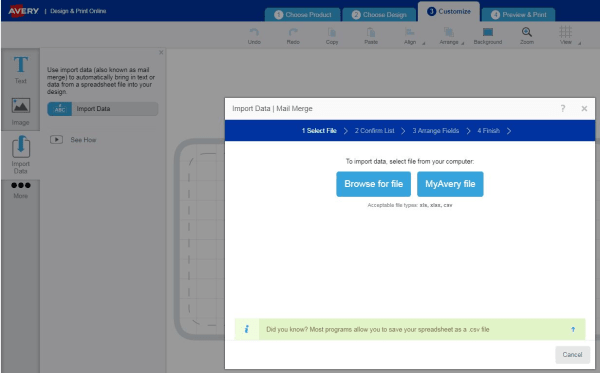
Task: Click the Paste toolbar icon
Action: tap(371, 36)
